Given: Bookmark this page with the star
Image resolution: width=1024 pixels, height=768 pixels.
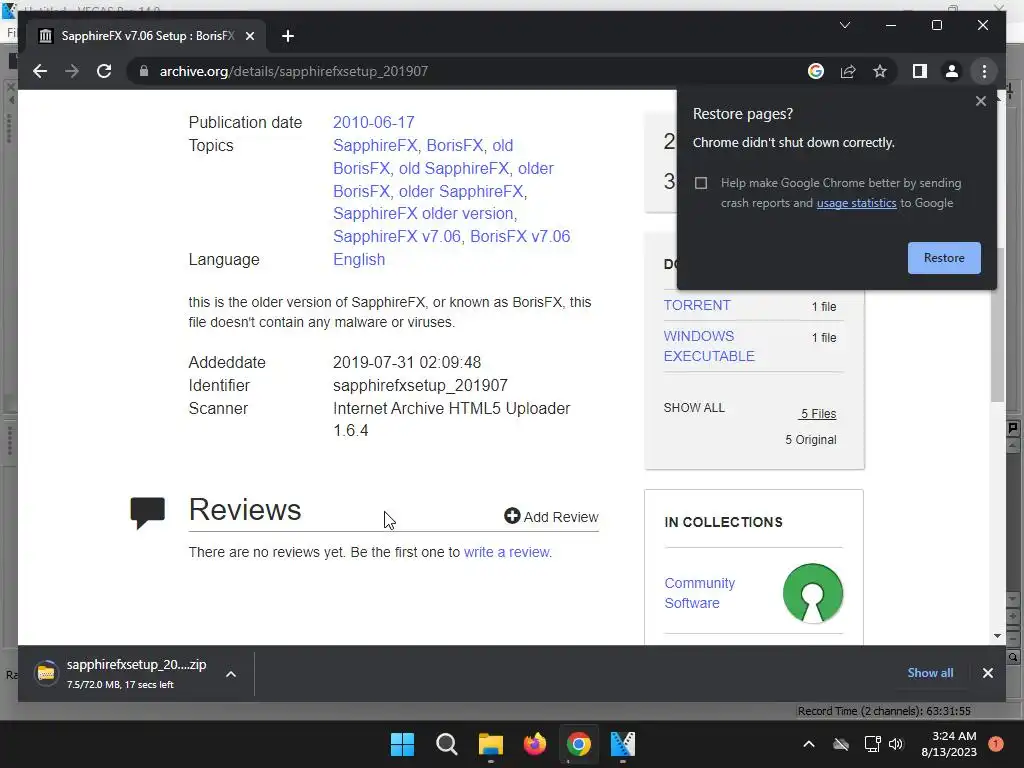Looking at the screenshot, I should (880, 71).
